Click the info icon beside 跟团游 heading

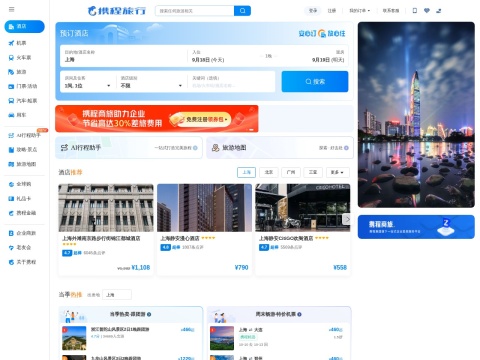point(149,314)
